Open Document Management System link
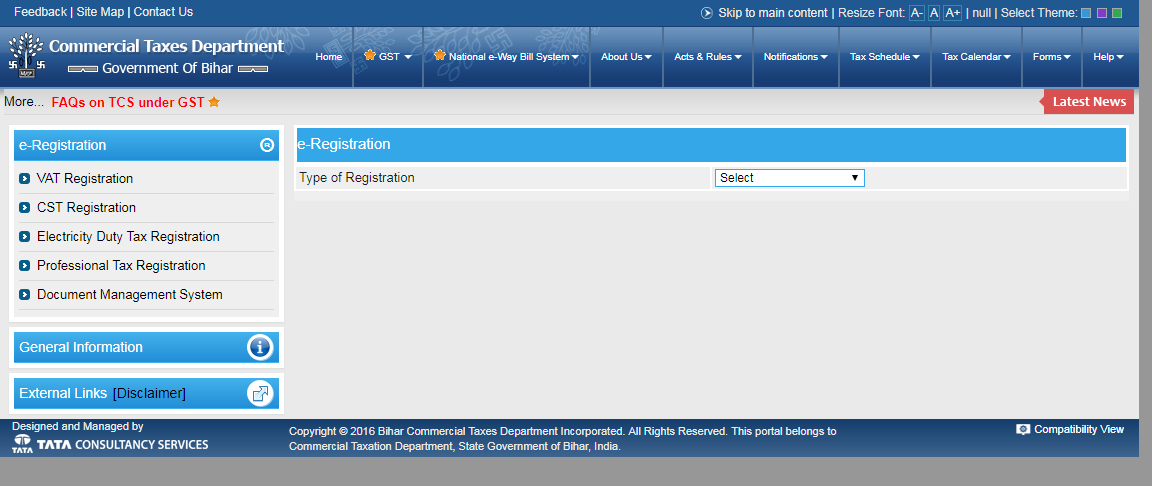The image size is (1152, 486). [130, 294]
